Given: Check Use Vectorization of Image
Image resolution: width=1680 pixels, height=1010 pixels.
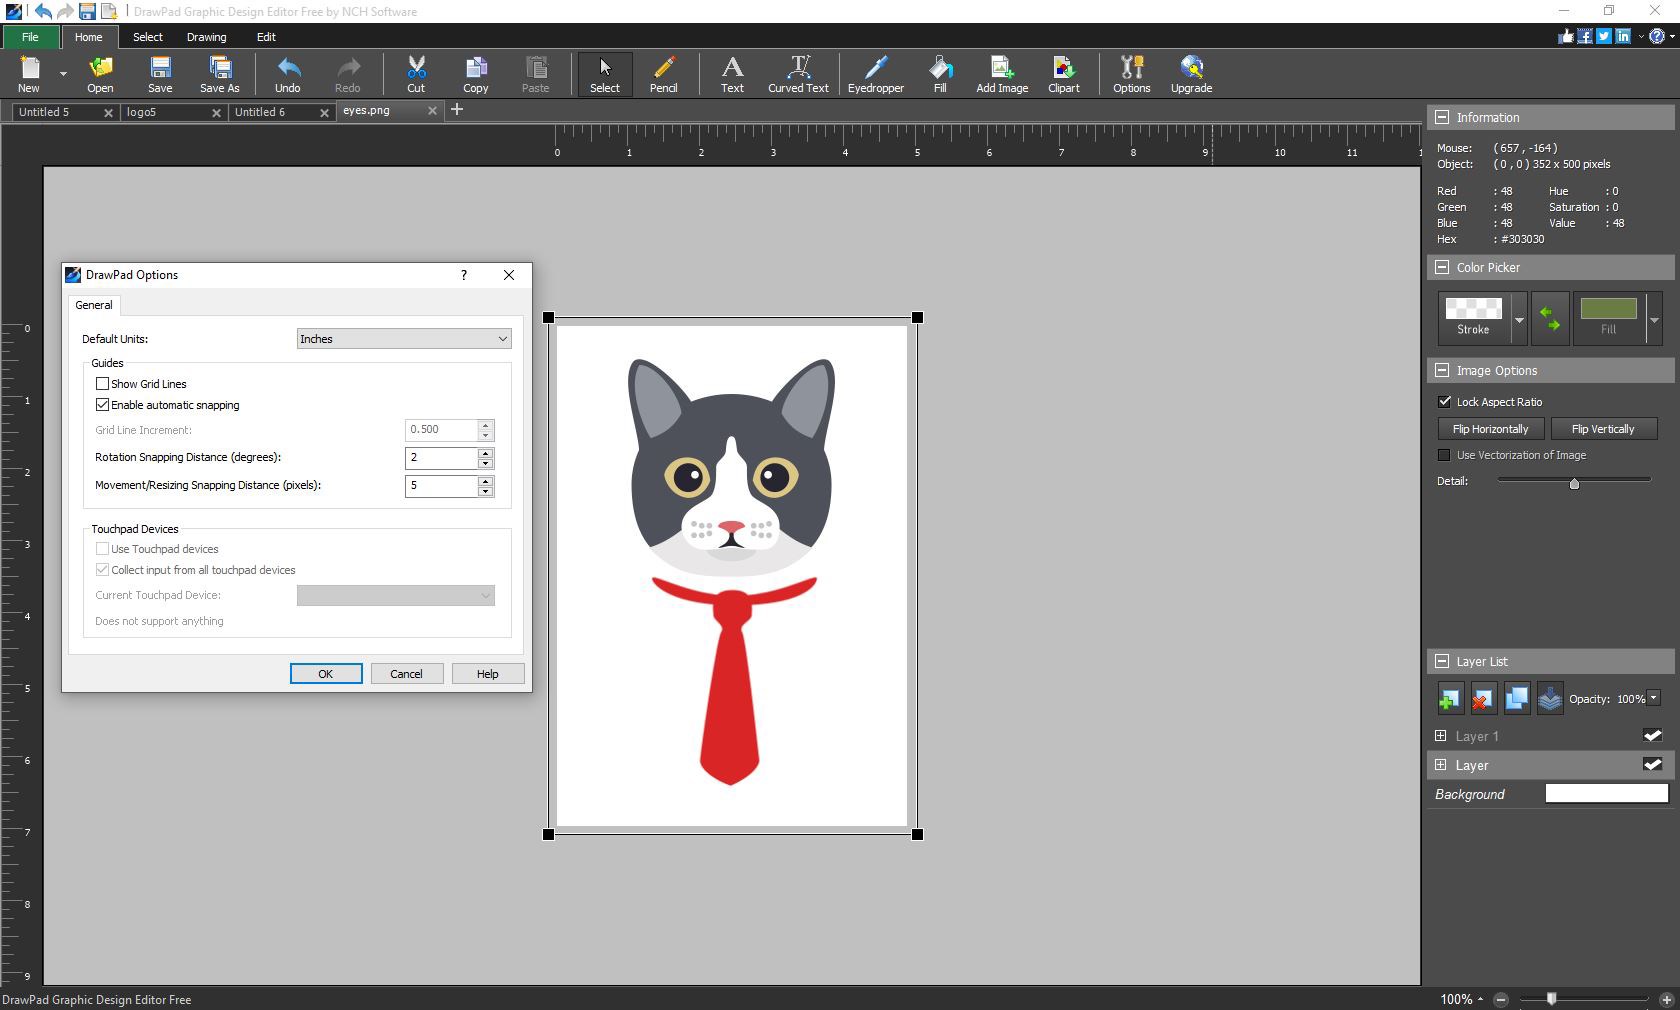Looking at the screenshot, I should (1445, 455).
